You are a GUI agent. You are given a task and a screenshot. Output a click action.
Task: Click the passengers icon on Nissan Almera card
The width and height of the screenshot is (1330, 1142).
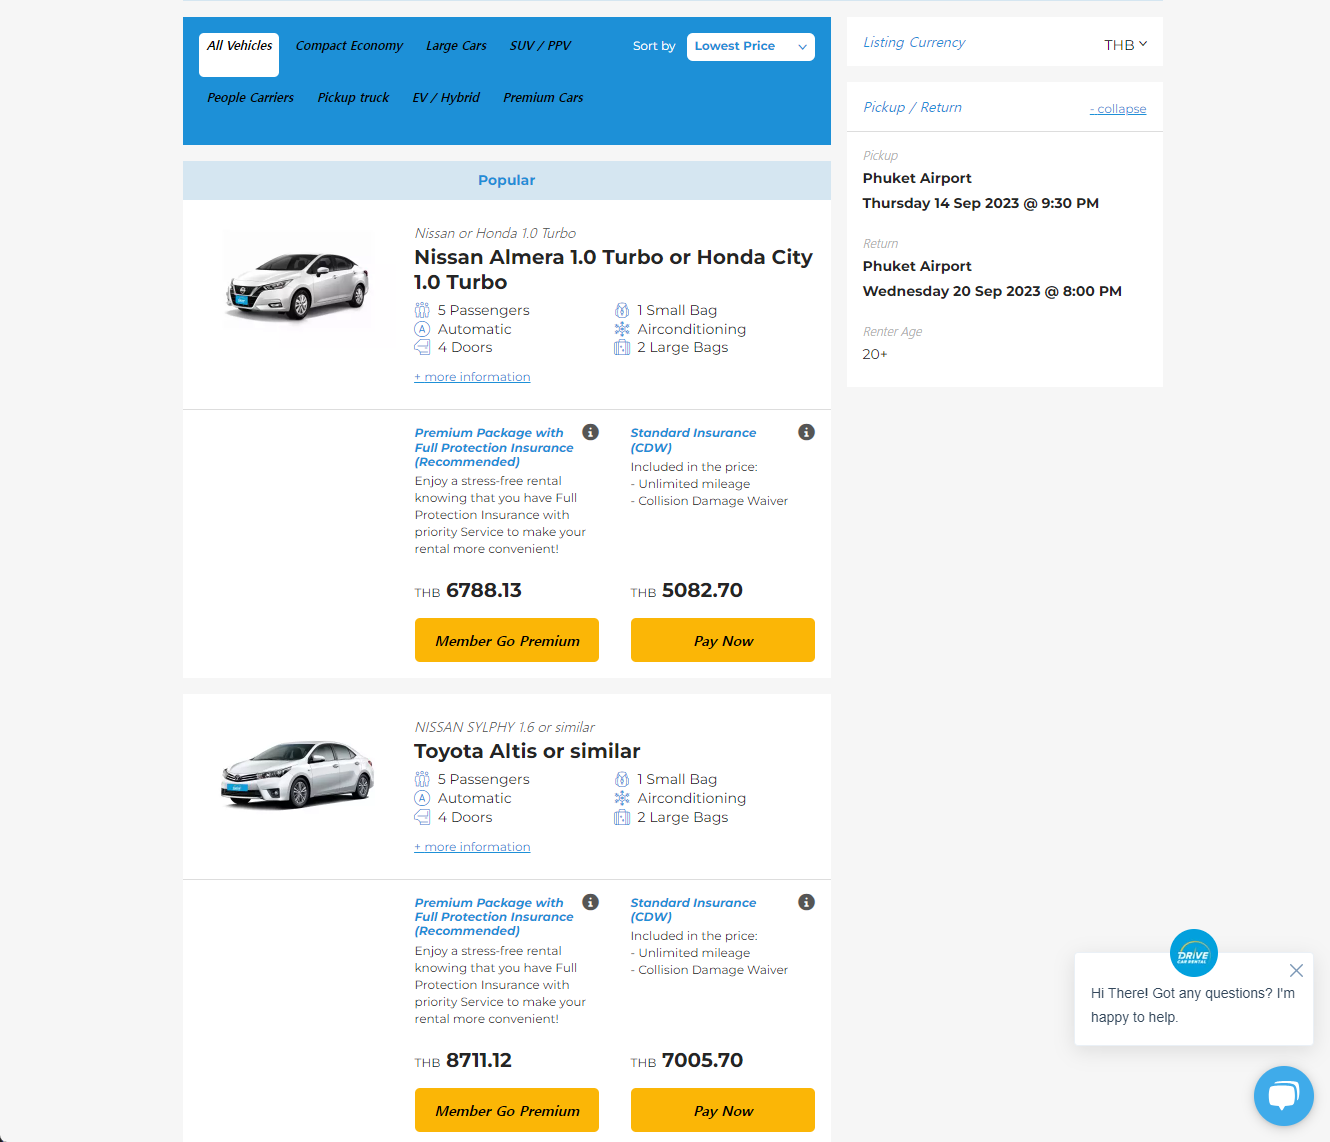tap(422, 310)
